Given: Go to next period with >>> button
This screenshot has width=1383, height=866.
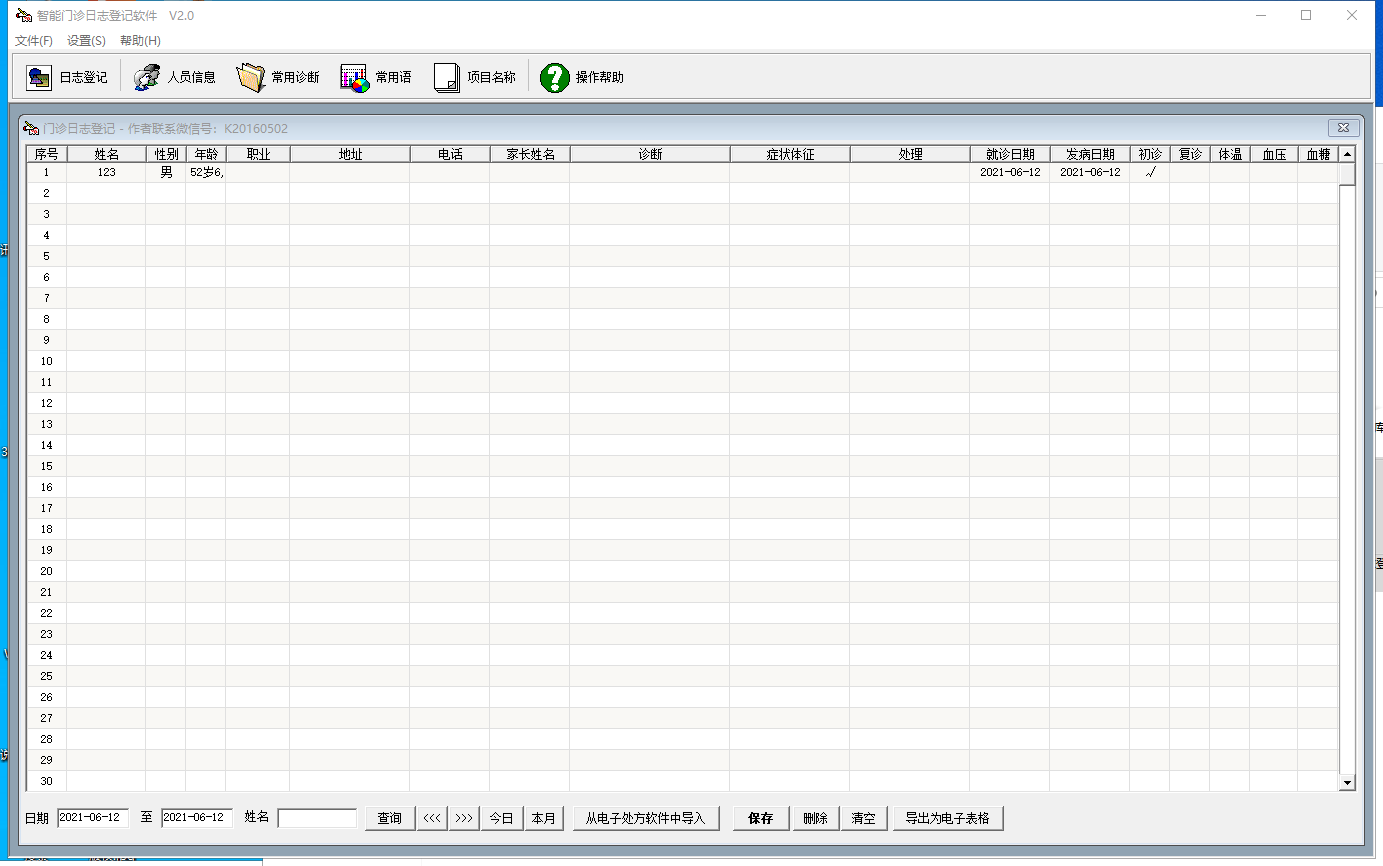Looking at the screenshot, I should 464,818.
